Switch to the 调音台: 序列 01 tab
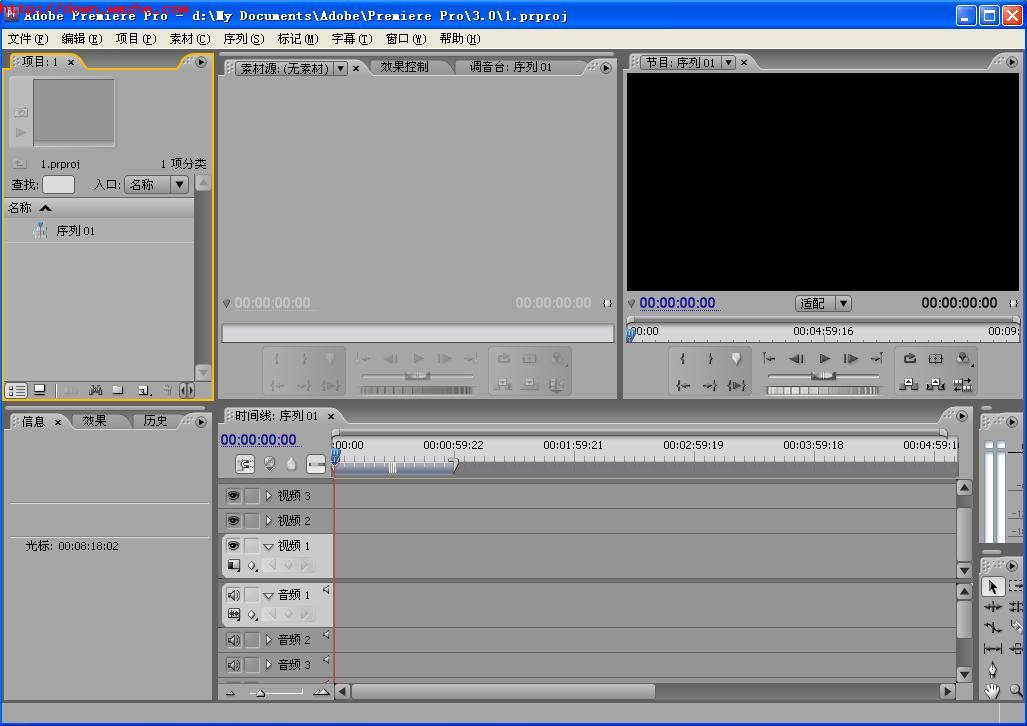The width and height of the screenshot is (1027, 726). 510,67
